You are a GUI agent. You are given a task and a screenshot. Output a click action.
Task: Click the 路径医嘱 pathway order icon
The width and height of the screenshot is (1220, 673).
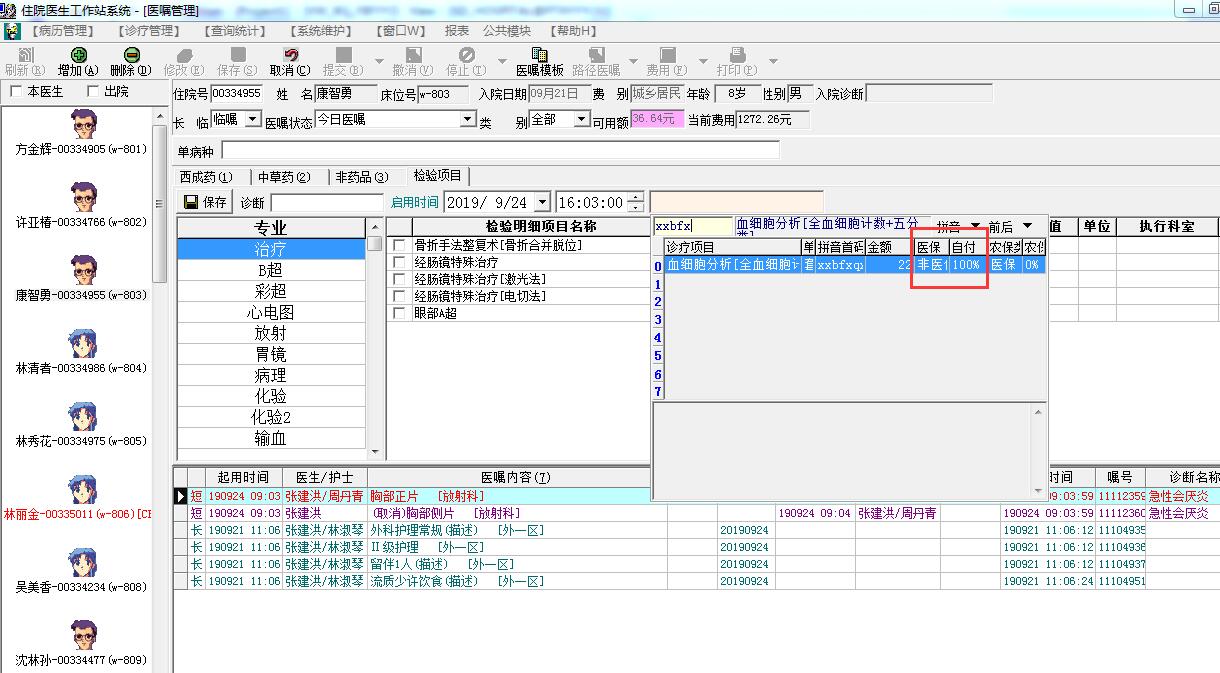pyautogui.click(x=596, y=55)
